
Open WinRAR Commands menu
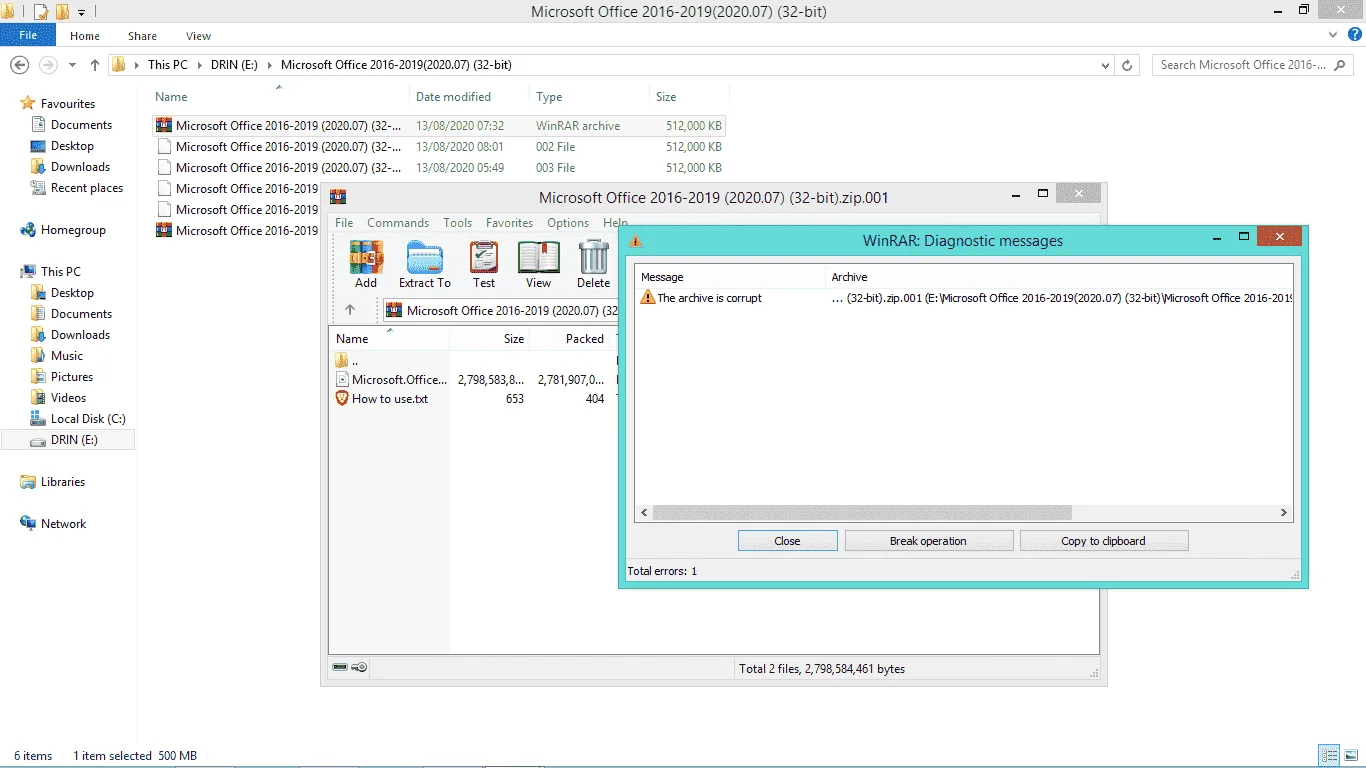coord(398,223)
